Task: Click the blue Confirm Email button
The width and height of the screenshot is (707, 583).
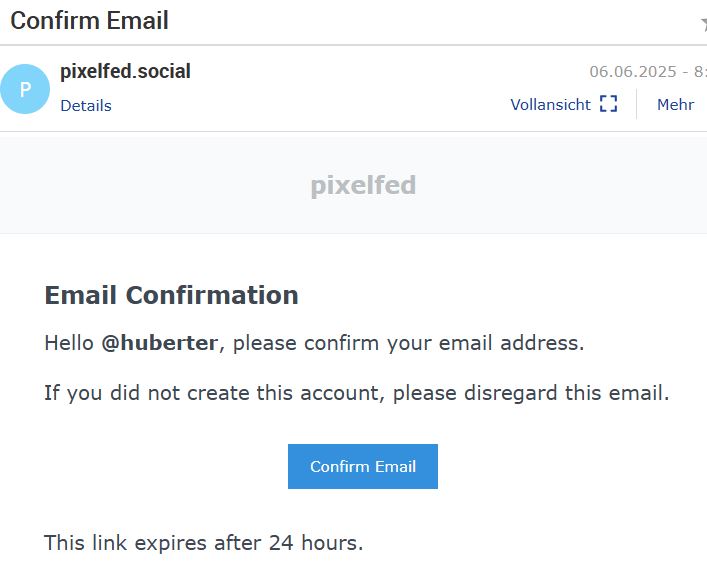Action: point(363,466)
